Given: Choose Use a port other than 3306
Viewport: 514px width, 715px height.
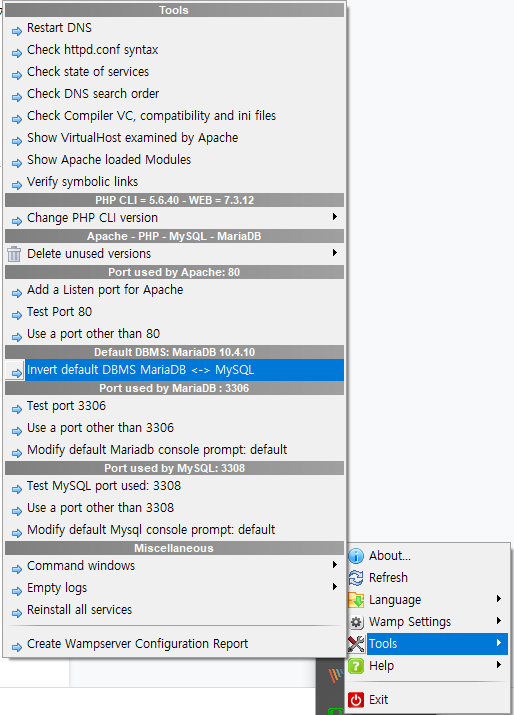Looking at the screenshot, I should pos(174,428).
